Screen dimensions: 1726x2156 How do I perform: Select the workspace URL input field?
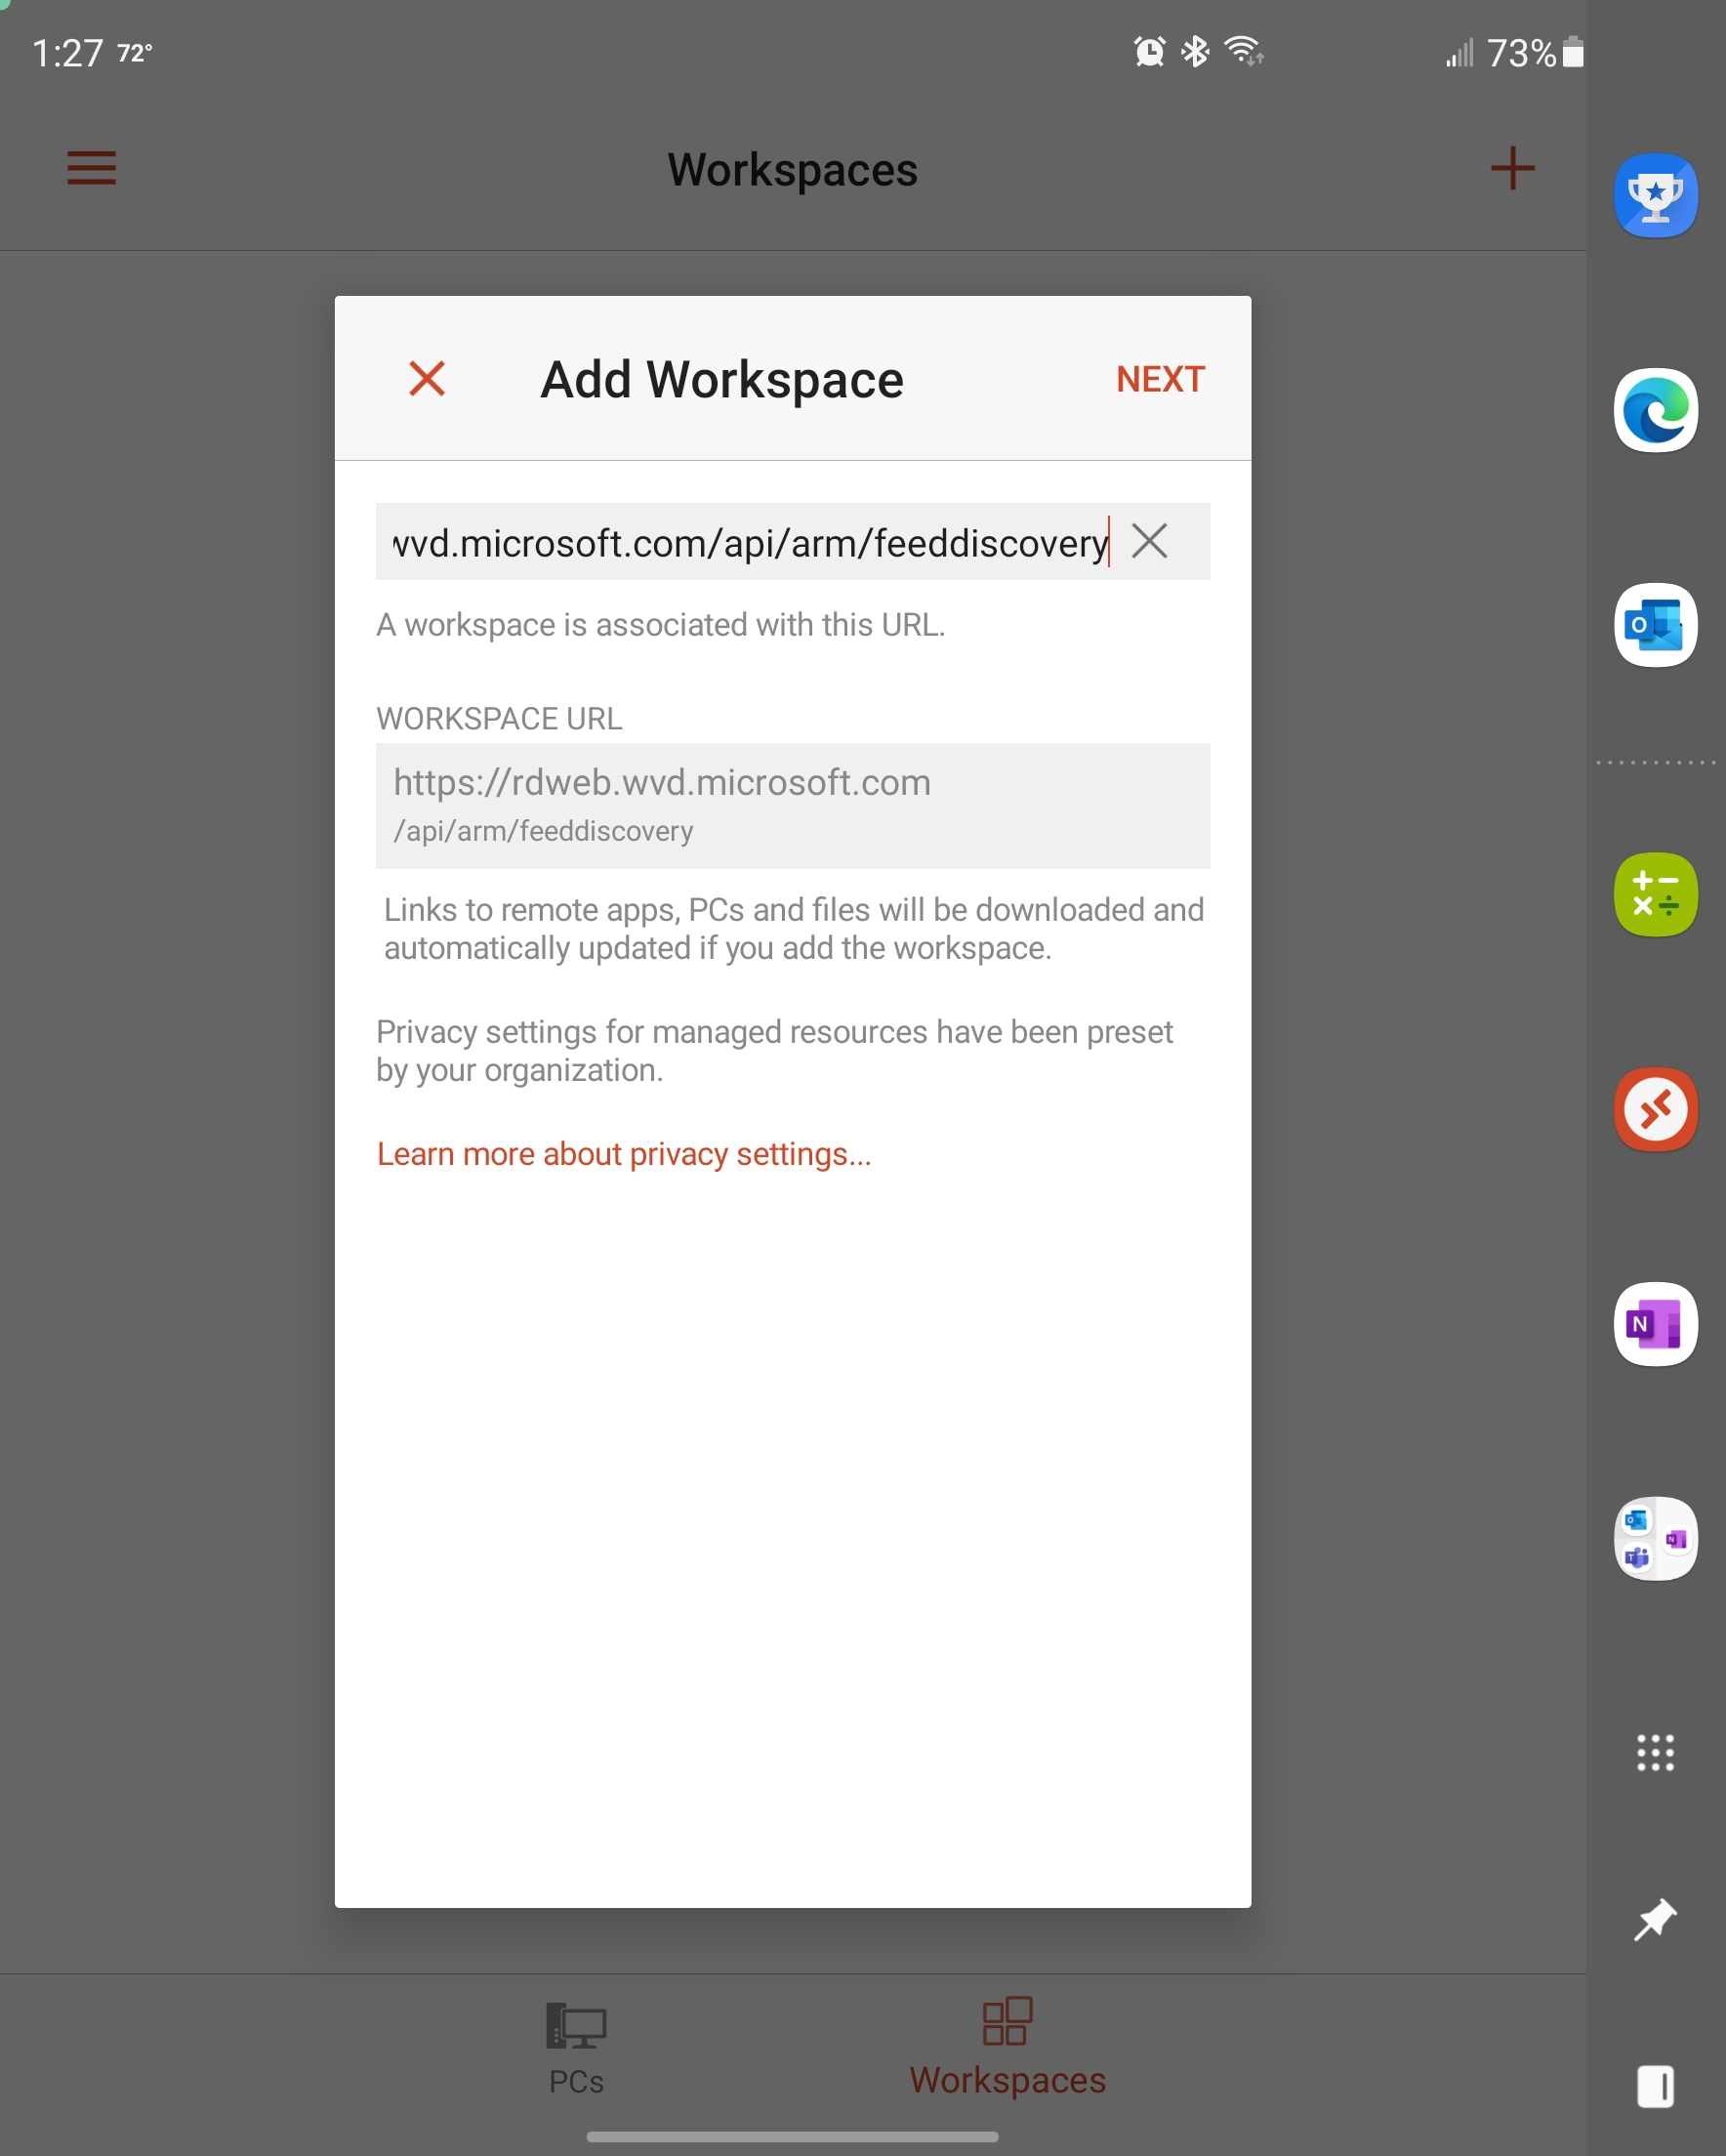click(740, 541)
